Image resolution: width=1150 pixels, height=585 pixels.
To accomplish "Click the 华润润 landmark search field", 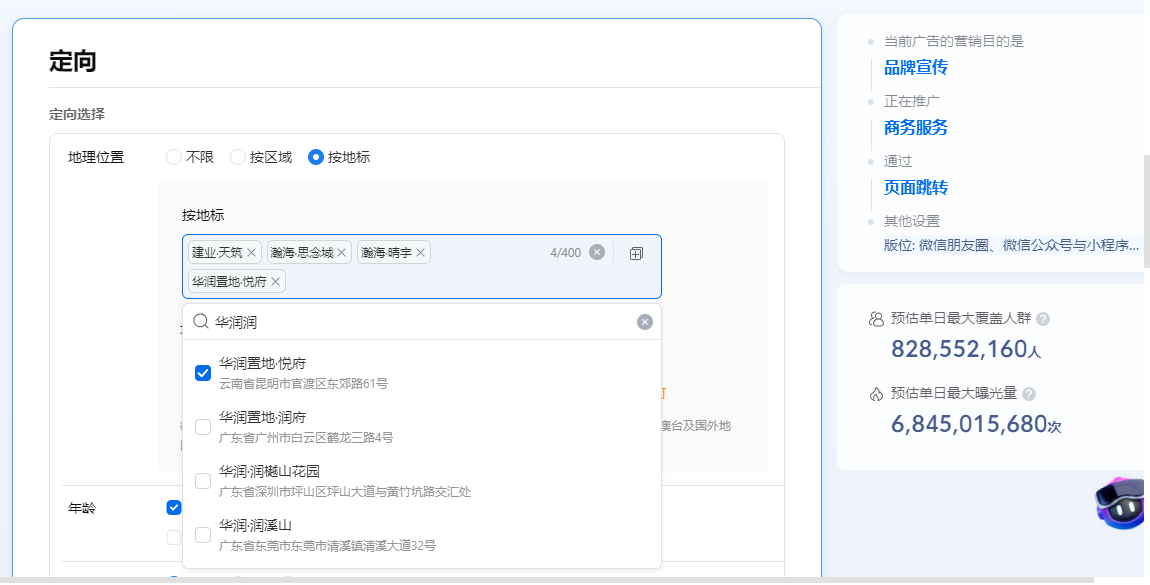I will [x=420, y=322].
